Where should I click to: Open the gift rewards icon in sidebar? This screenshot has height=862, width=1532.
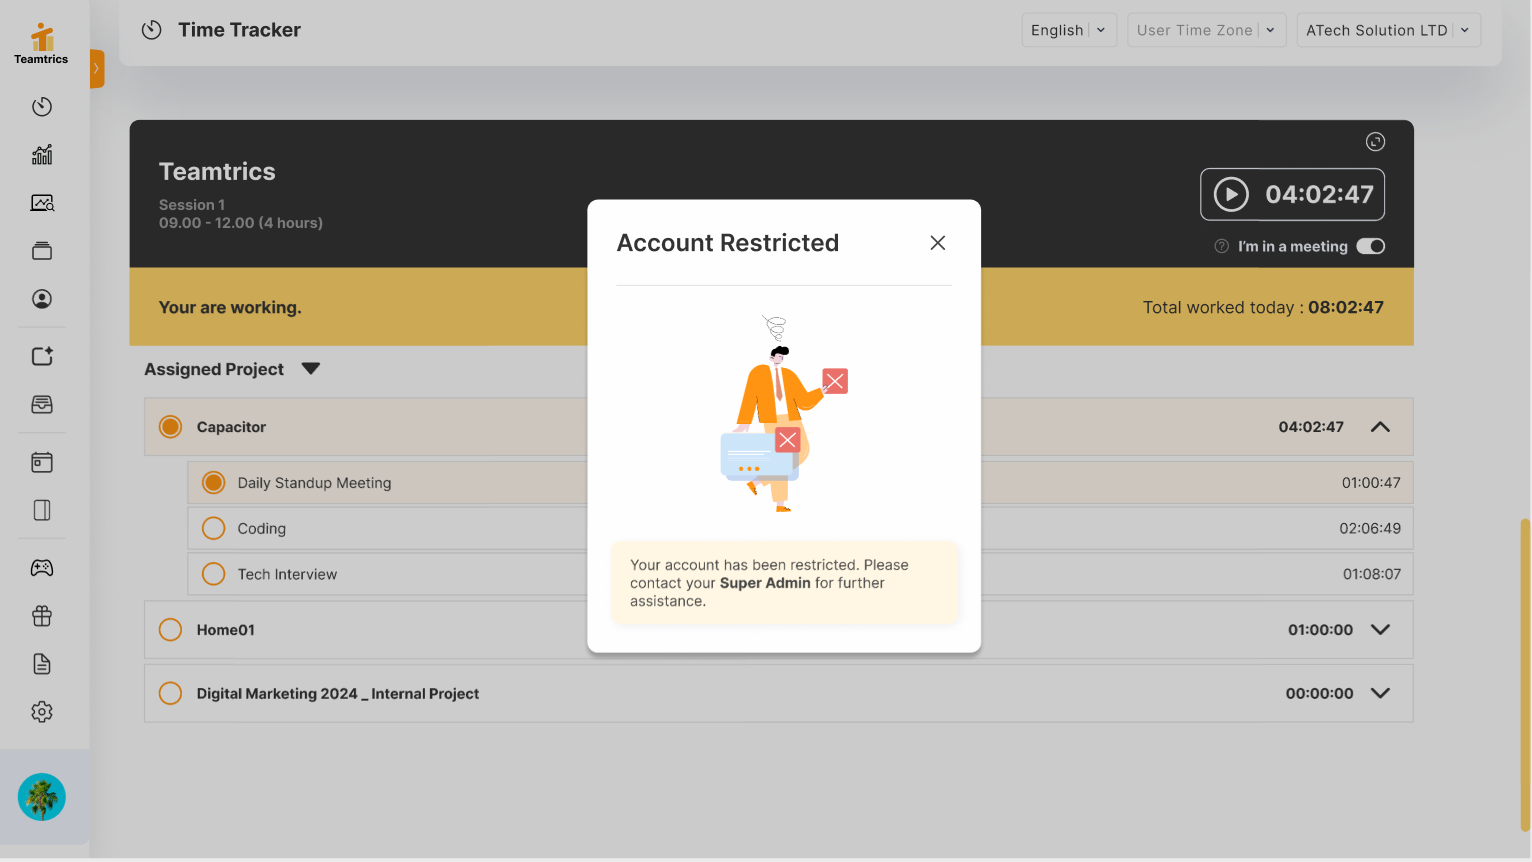42,616
